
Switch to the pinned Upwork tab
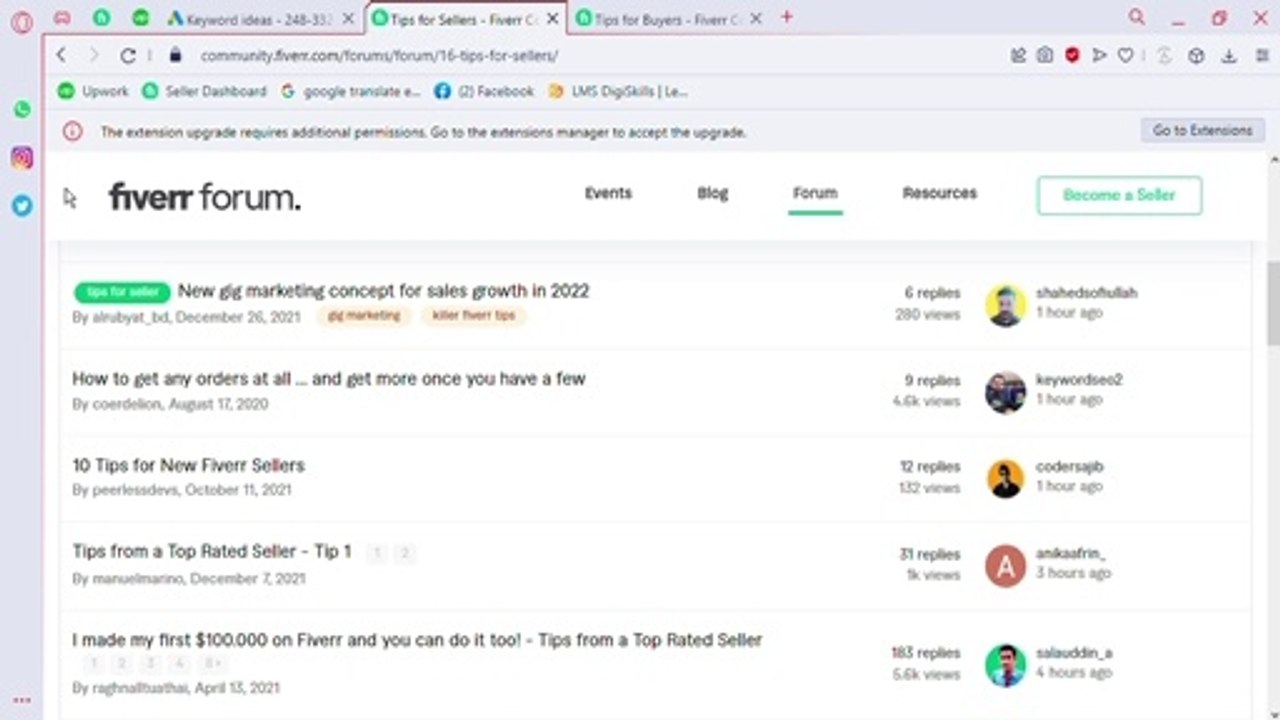point(141,17)
